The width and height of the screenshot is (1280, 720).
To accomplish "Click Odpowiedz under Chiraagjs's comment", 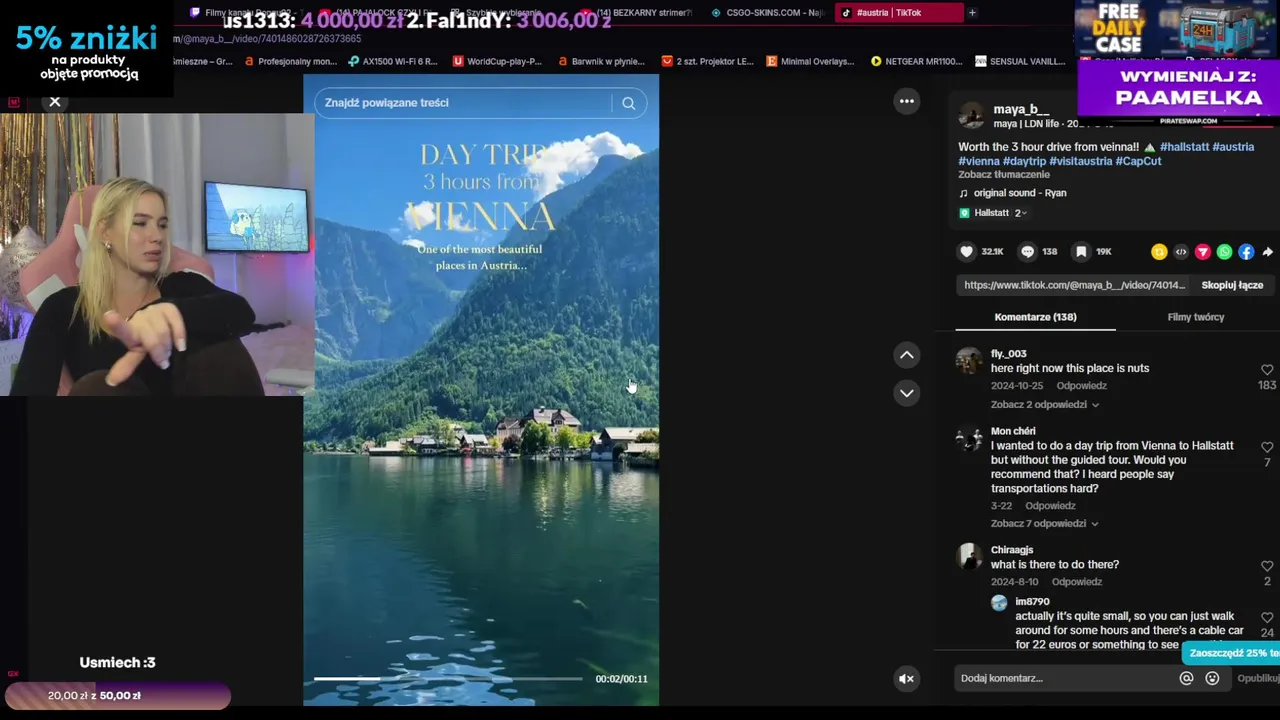I will coord(1076,582).
